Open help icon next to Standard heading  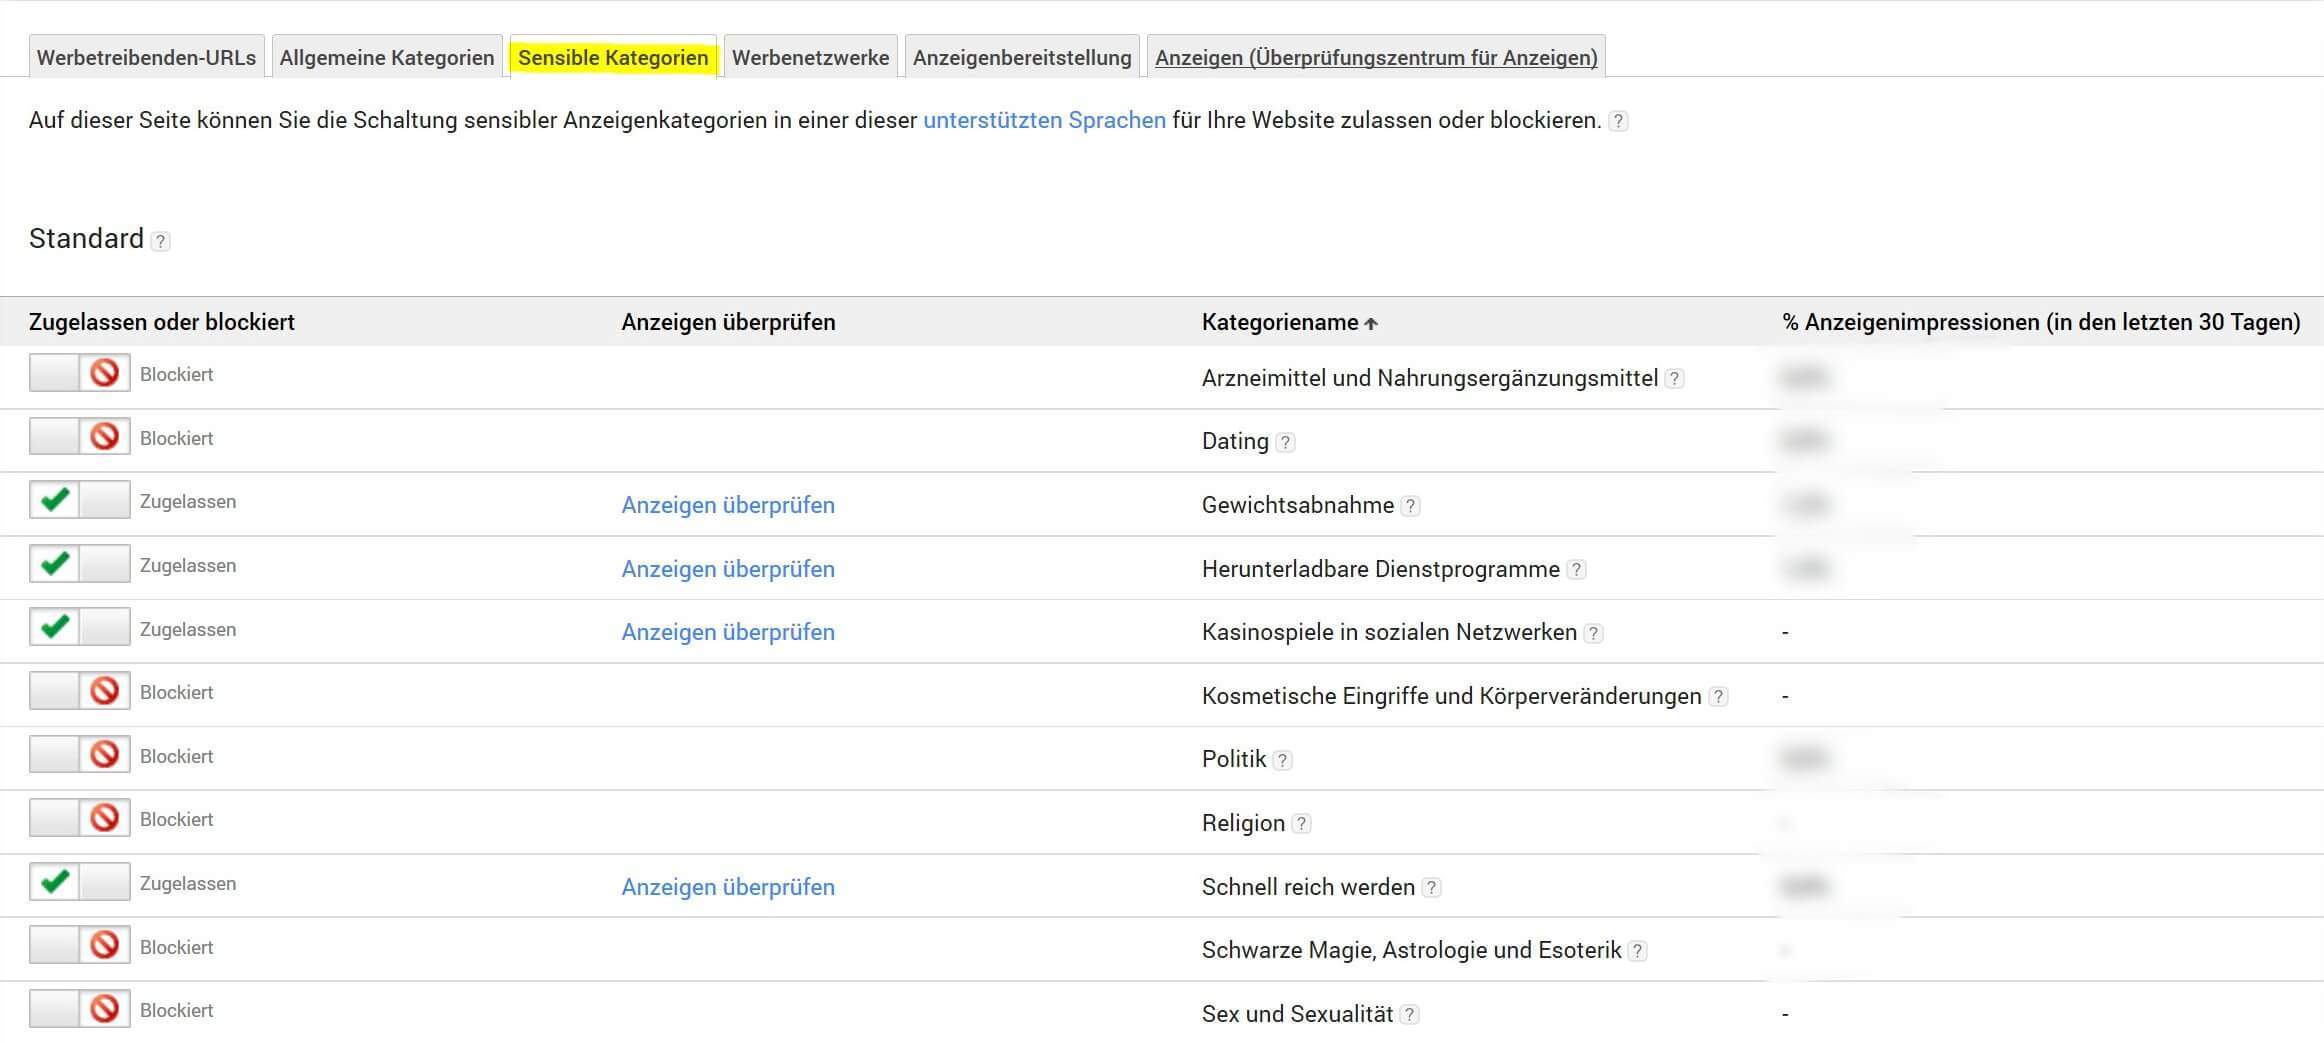[160, 241]
